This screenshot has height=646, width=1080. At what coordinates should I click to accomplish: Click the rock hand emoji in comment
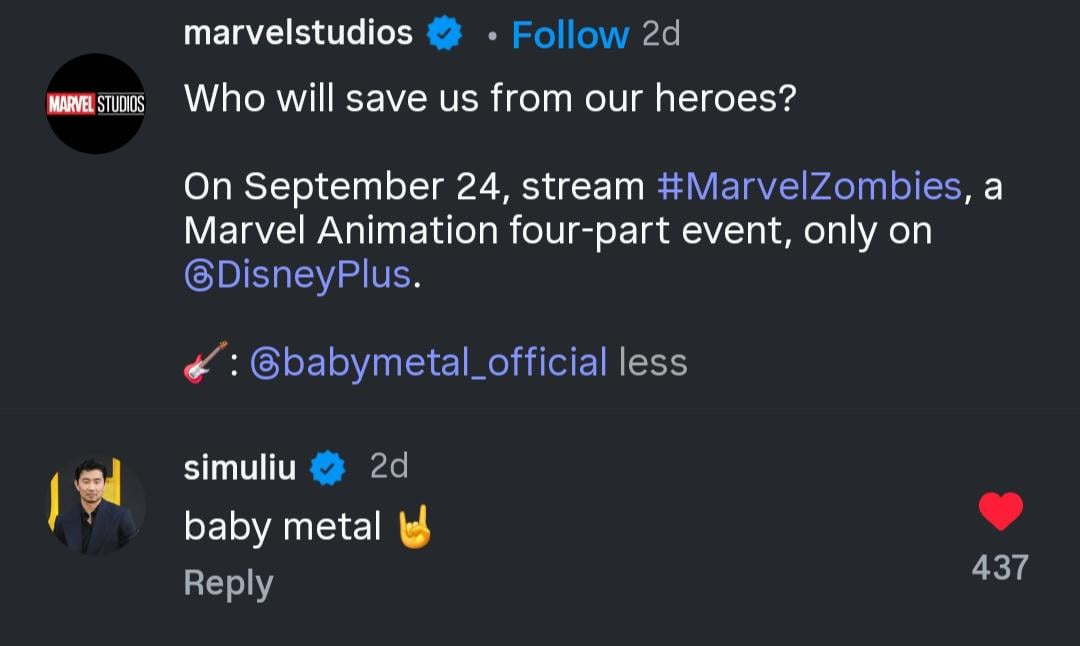(415, 526)
